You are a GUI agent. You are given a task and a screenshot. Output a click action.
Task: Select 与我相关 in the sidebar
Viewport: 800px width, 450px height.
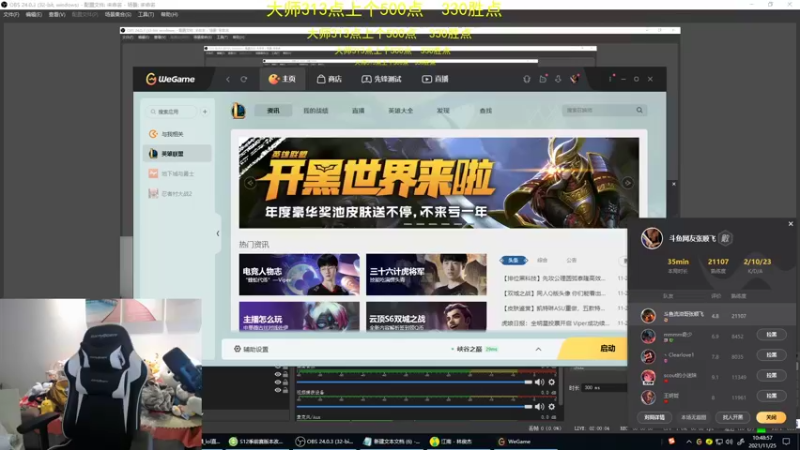click(x=177, y=134)
